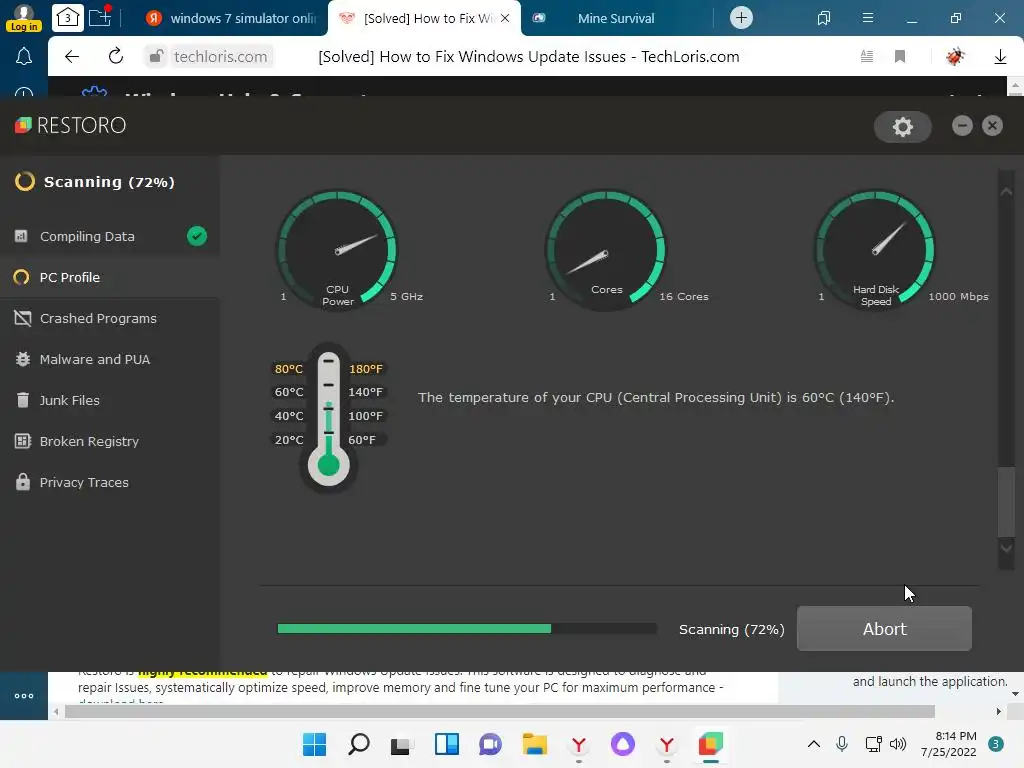The height and width of the screenshot is (768, 1024).
Task: Click the CPU Power gauge
Action: (x=337, y=249)
